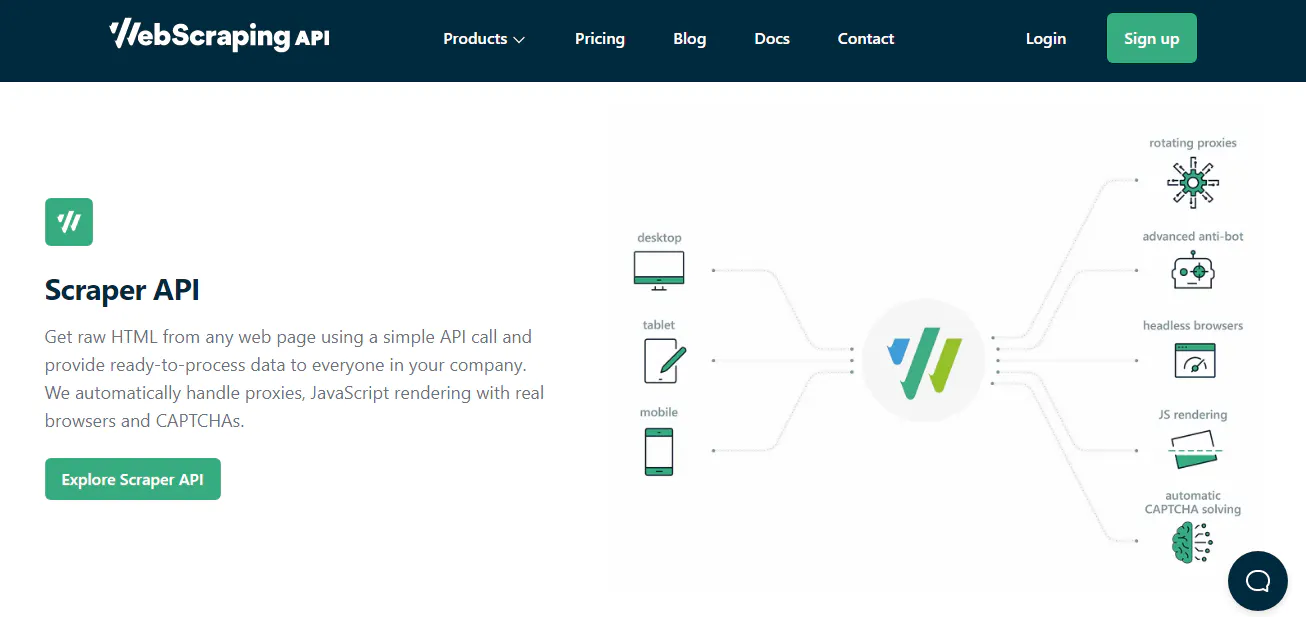This screenshot has height=617, width=1306.
Task: Click the advanced anti-bot robot icon
Action: pos(1192,270)
